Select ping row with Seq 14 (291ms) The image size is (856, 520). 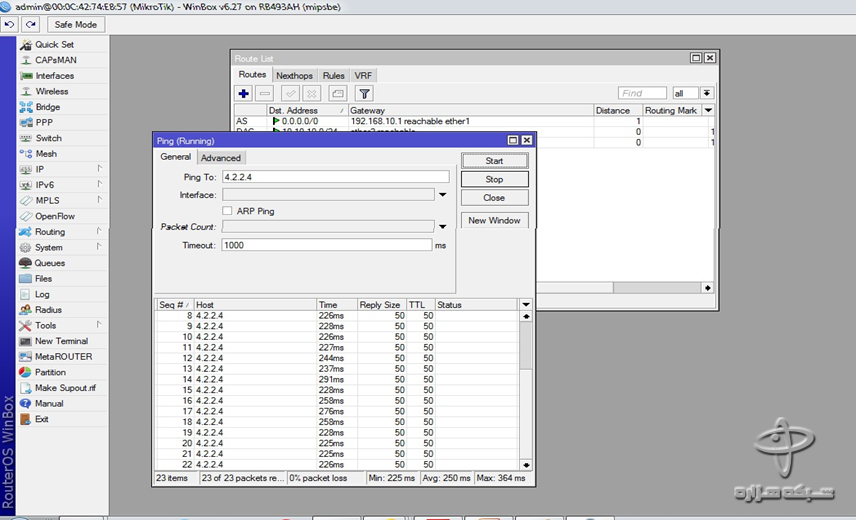(x=337, y=379)
